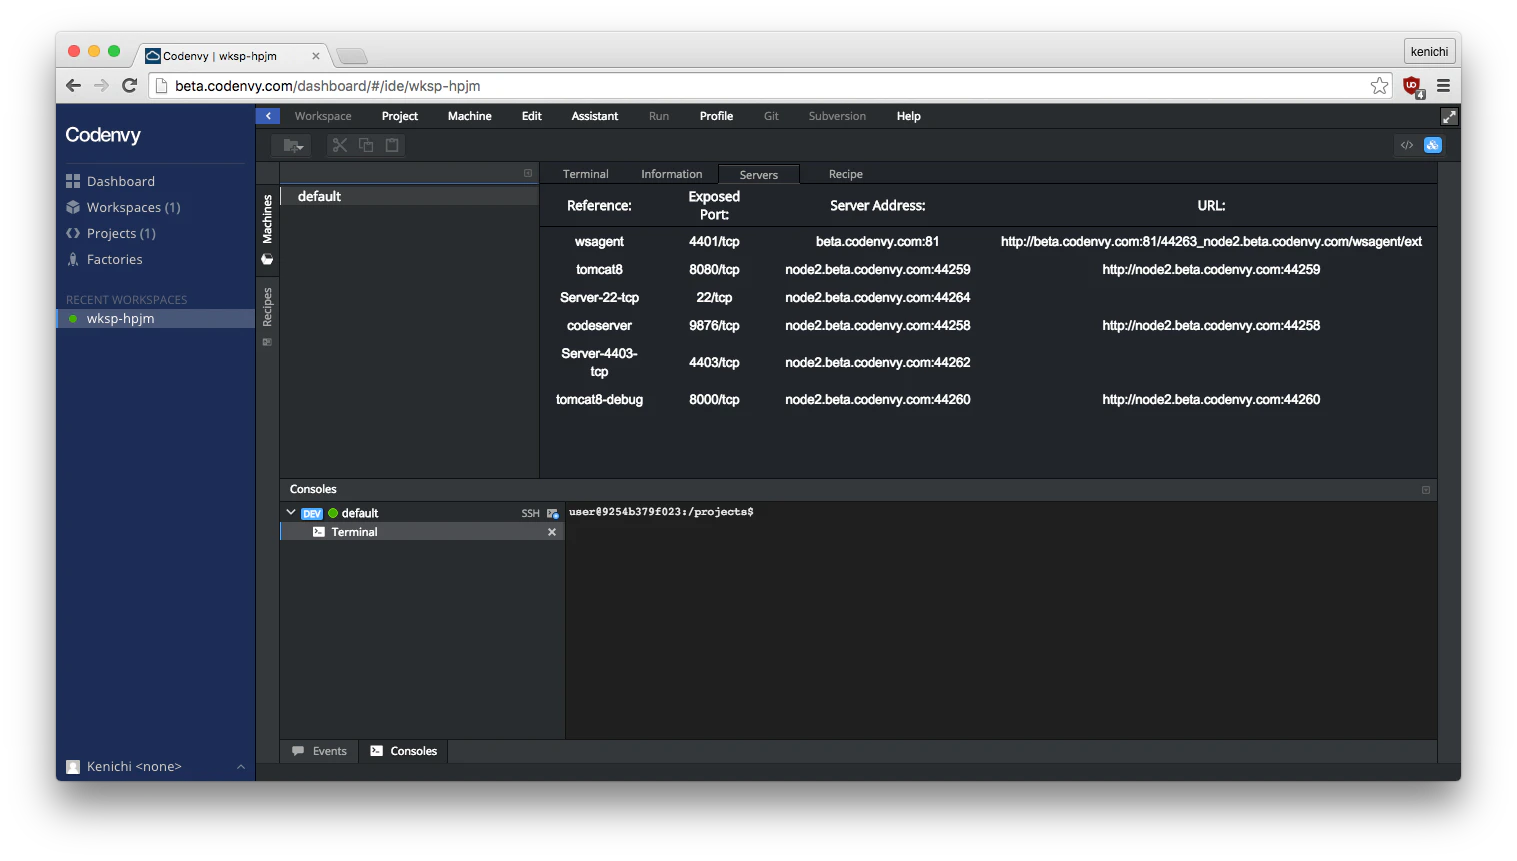Click the fullscreen expand icon top right
Viewport: 1517px width, 861px height.
[1449, 116]
